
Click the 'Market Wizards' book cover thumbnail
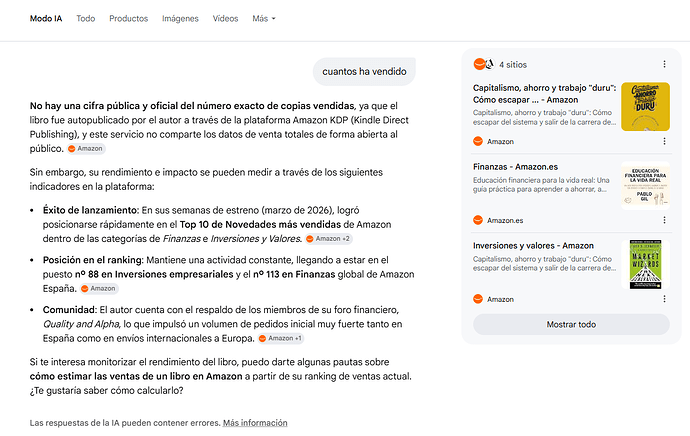[x=645, y=264]
